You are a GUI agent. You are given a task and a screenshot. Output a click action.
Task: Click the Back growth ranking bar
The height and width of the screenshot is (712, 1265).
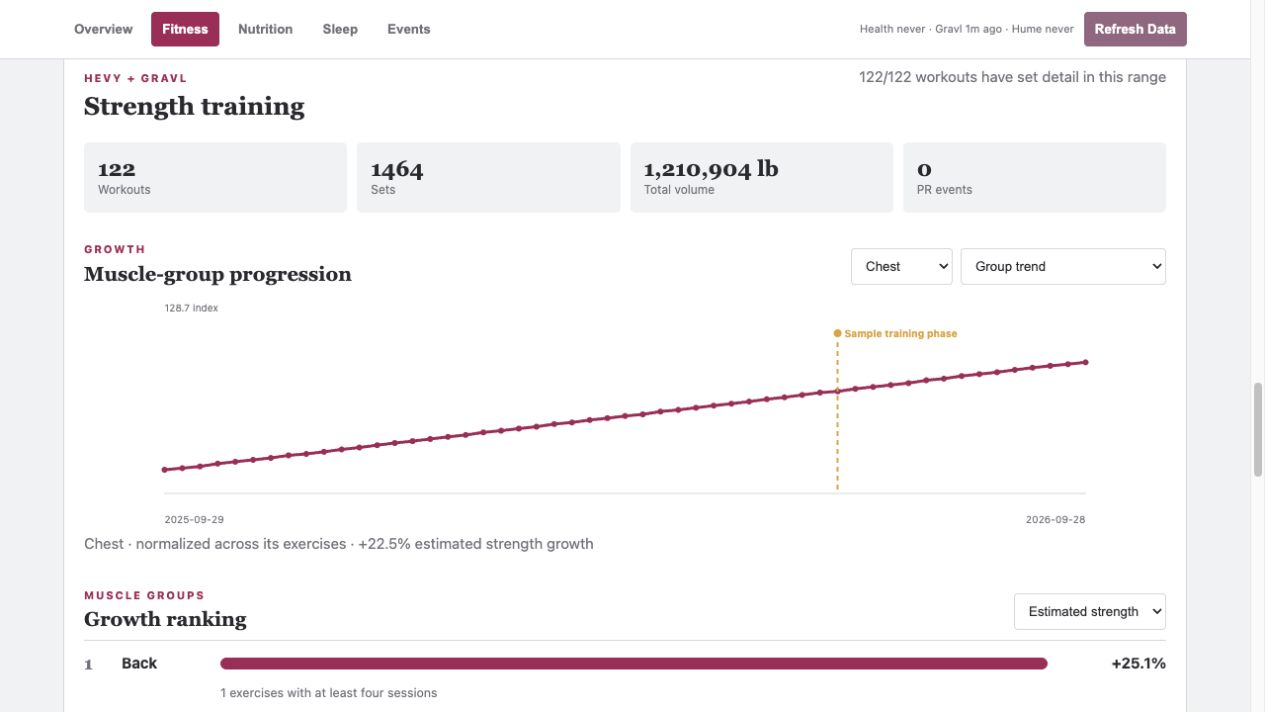(633, 663)
